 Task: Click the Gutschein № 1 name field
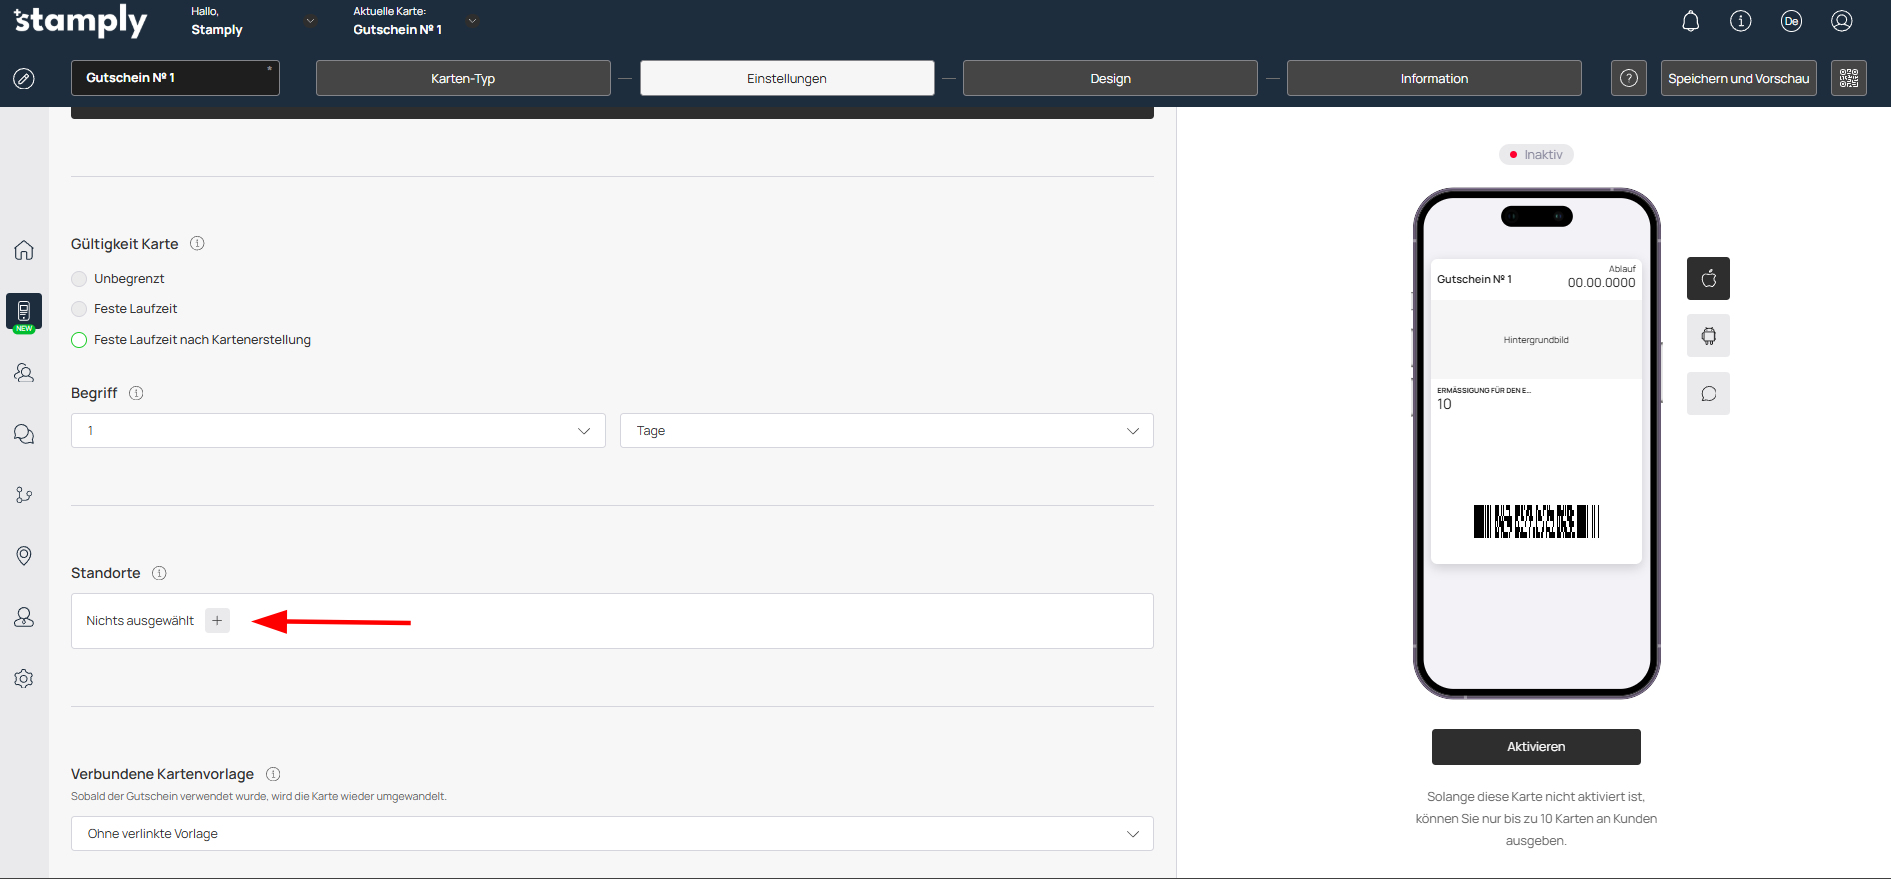[x=175, y=78]
